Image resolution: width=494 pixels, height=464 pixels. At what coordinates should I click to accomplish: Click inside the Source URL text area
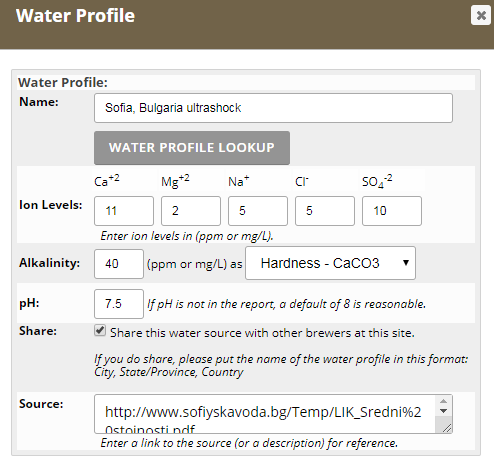tap(265, 414)
